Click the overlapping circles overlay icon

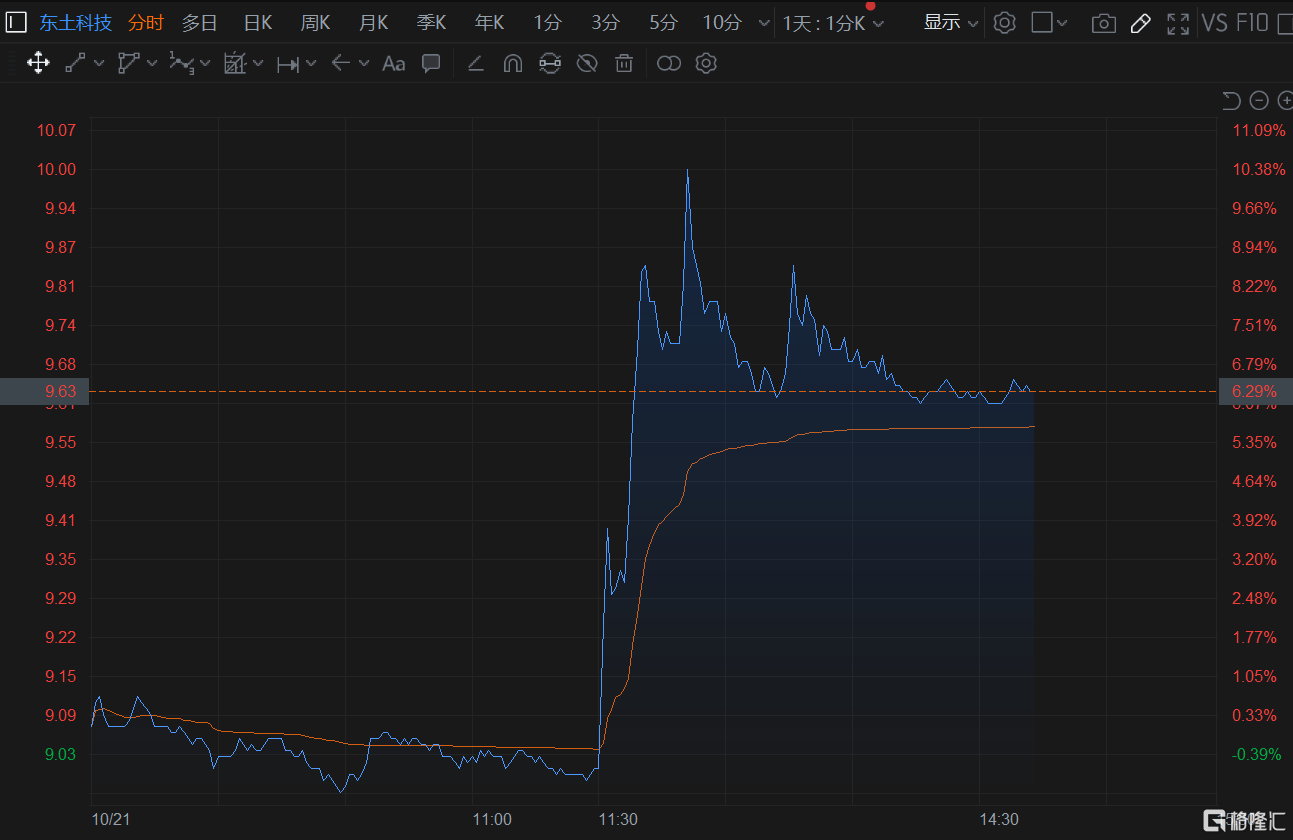pos(669,64)
